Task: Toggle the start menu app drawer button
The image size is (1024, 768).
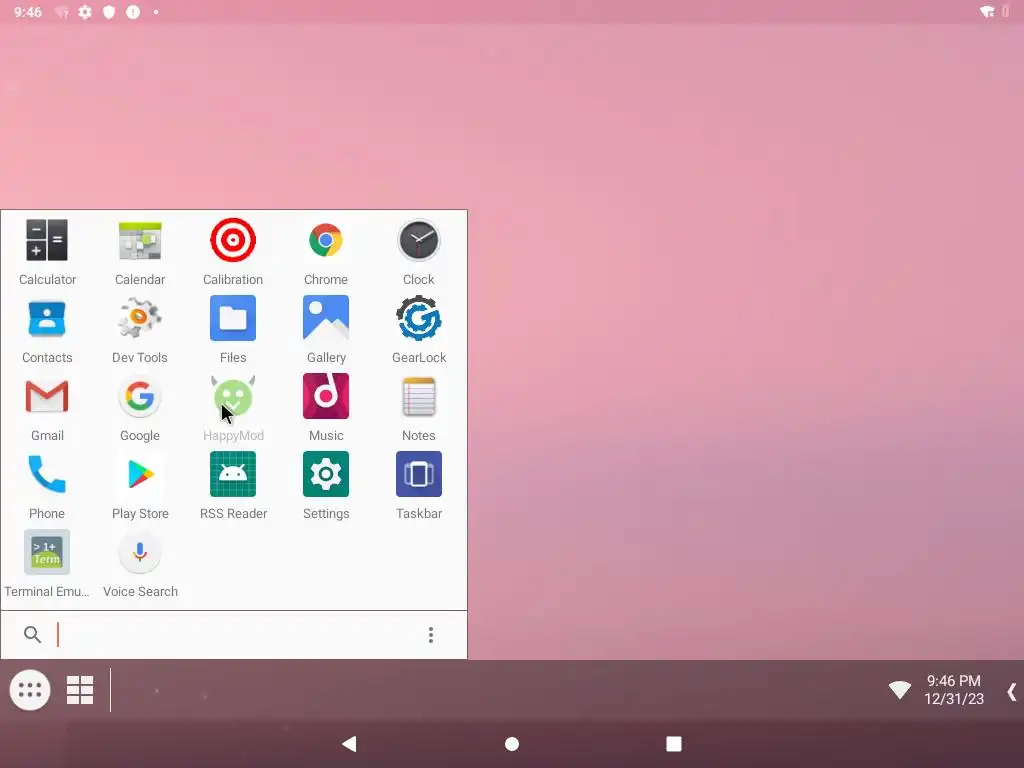Action: tap(30, 690)
